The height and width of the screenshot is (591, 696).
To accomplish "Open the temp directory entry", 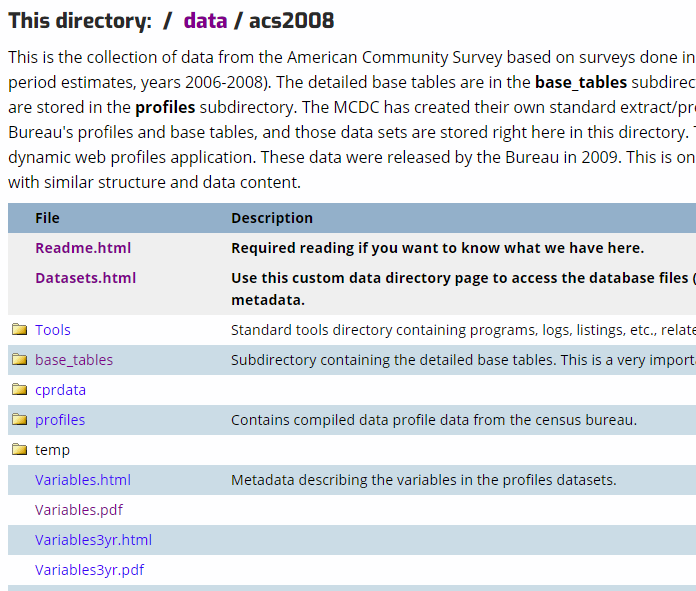I will 52,450.
